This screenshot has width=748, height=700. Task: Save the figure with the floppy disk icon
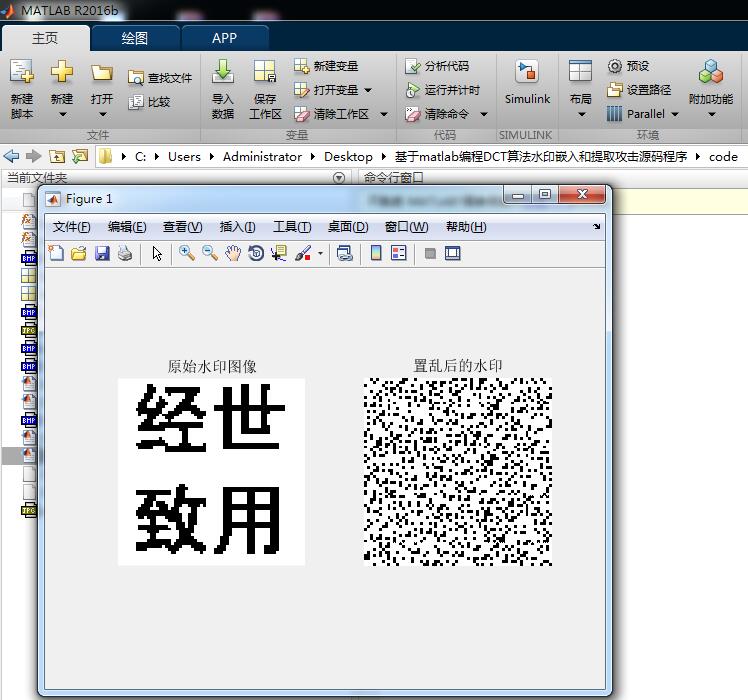[x=102, y=253]
